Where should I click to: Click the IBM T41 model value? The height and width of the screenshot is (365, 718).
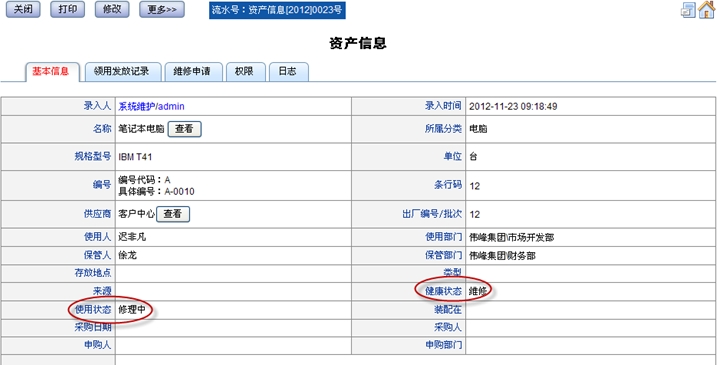[135, 157]
